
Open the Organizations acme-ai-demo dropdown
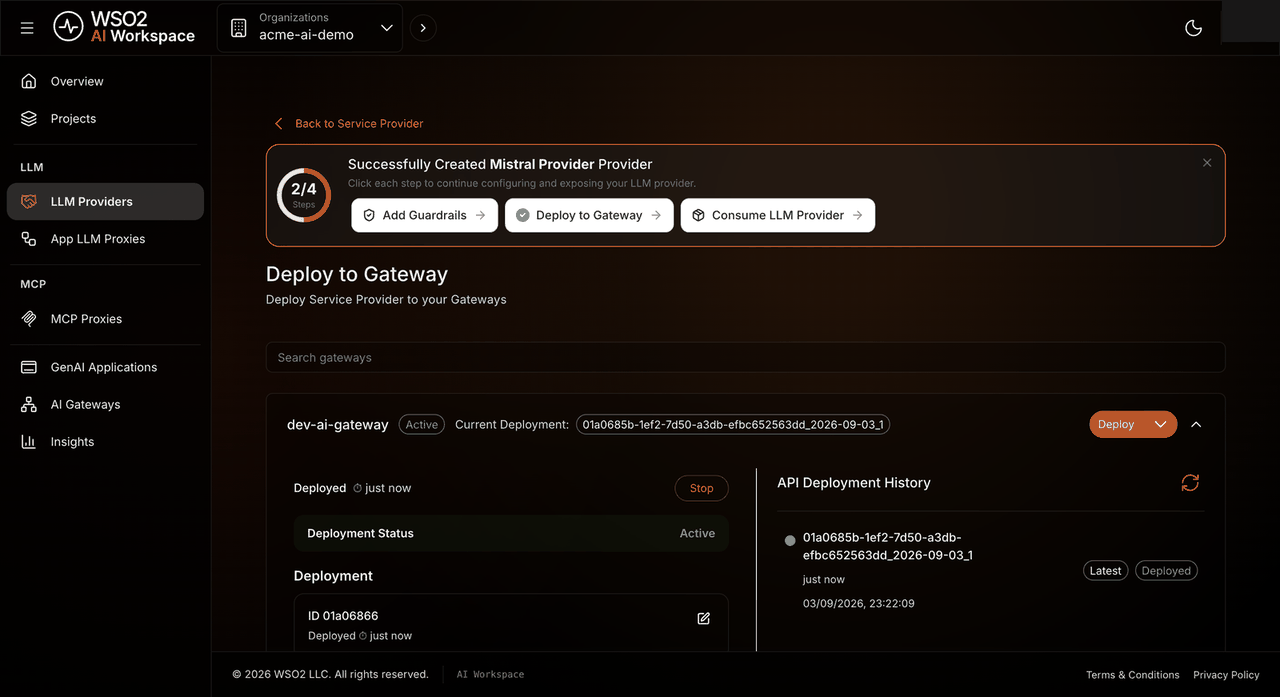pos(310,28)
